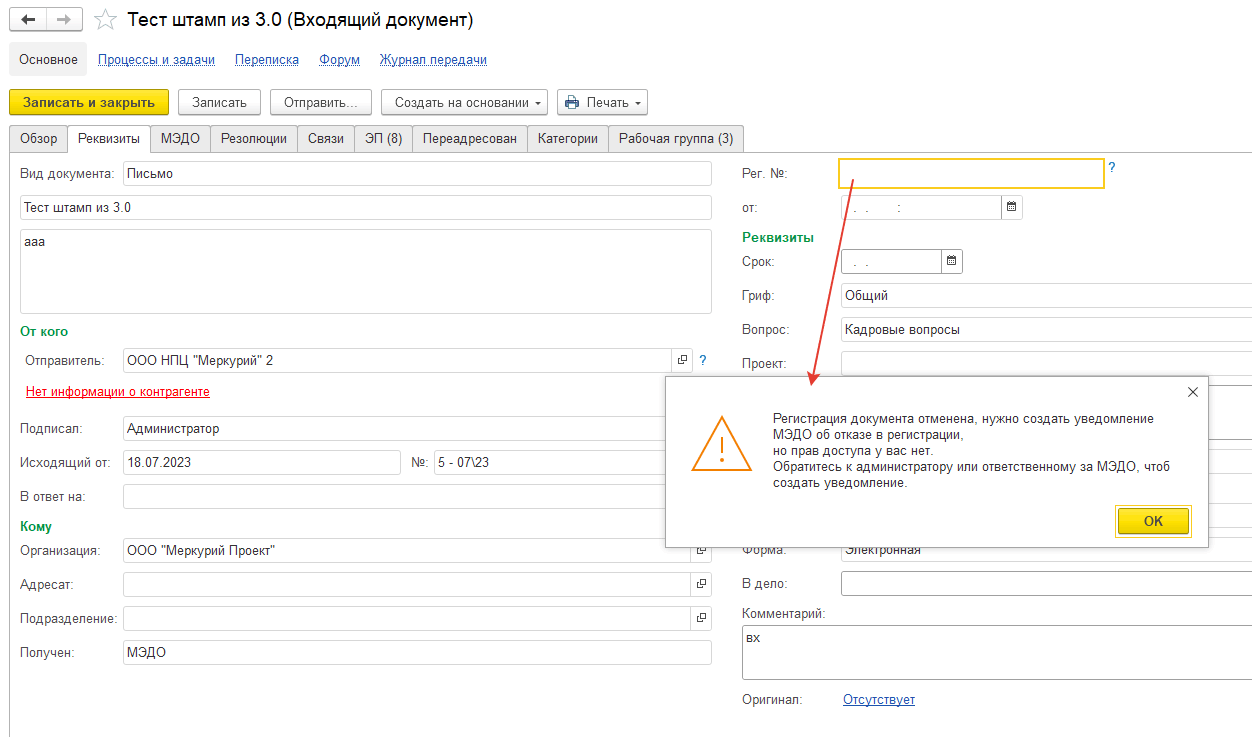Click into the Рег. № input field
The height and width of the screenshot is (737, 1252).
click(x=970, y=174)
